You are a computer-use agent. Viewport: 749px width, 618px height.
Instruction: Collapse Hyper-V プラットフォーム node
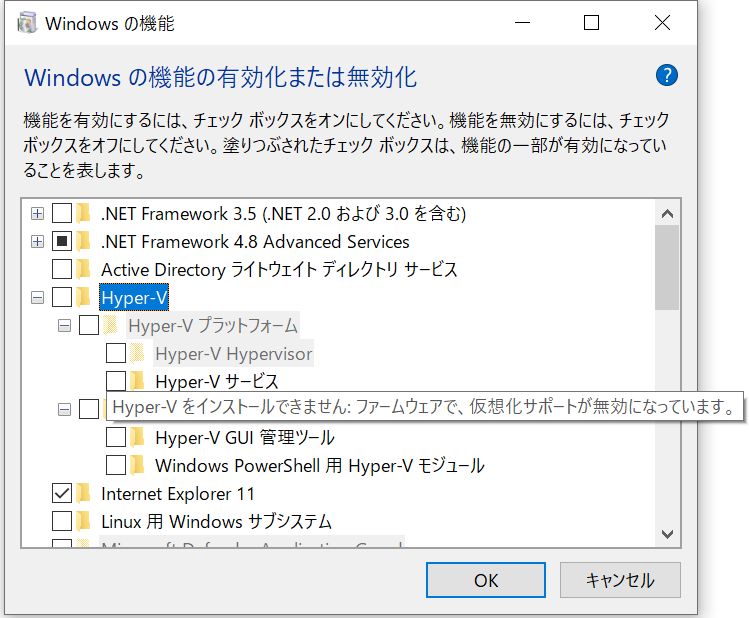[64, 326]
